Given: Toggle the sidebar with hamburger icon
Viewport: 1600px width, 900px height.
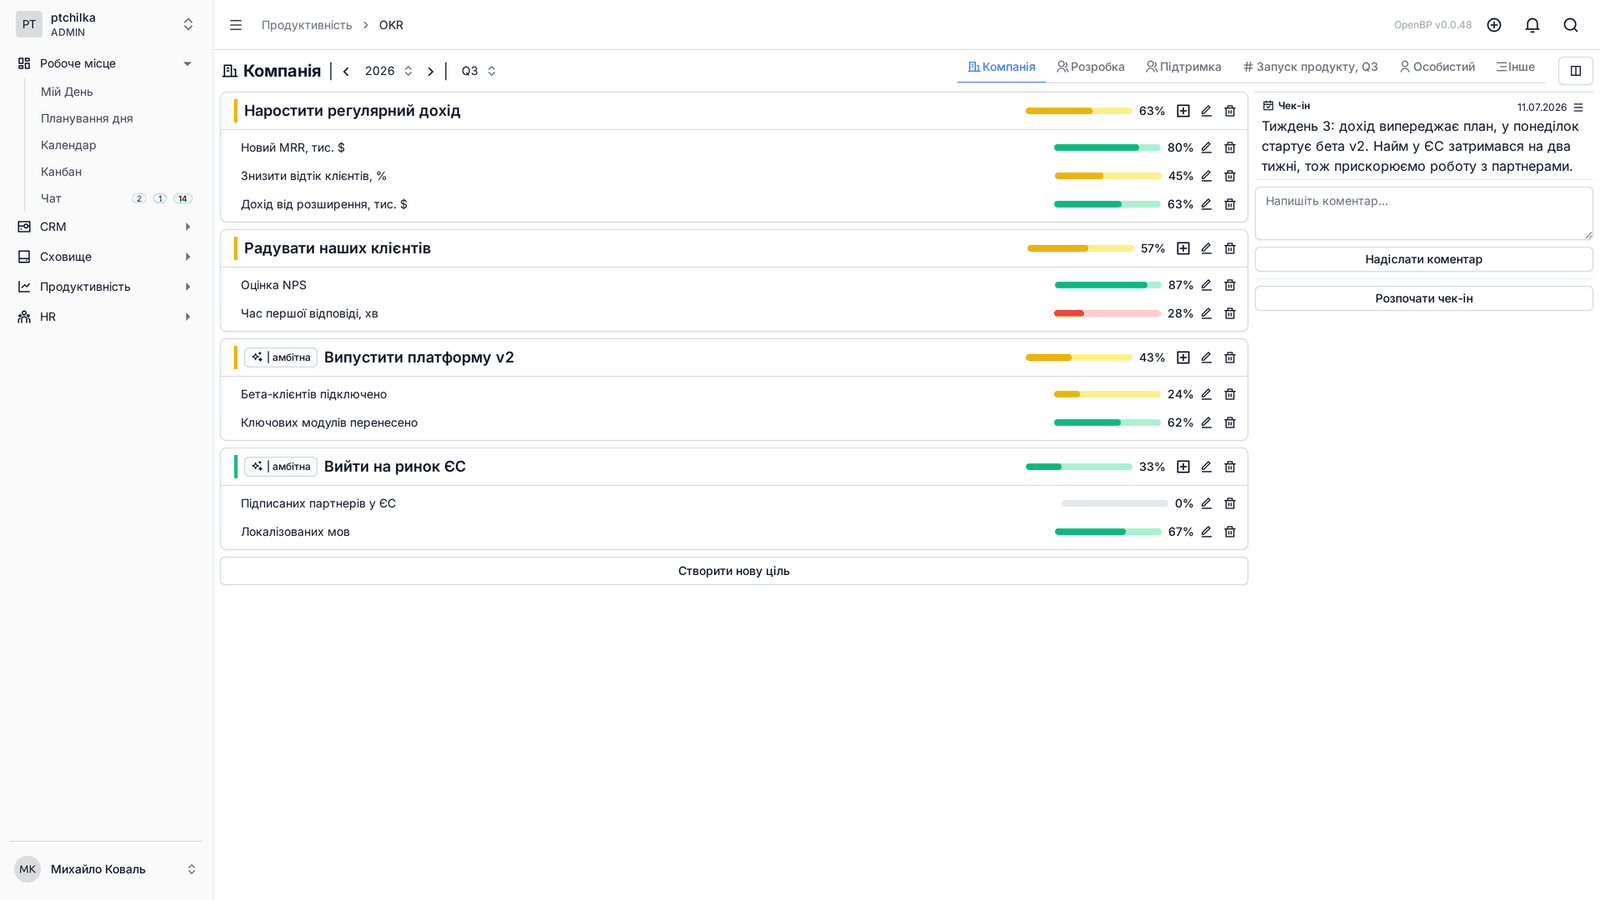Looking at the screenshot, I should coord(236,25).
